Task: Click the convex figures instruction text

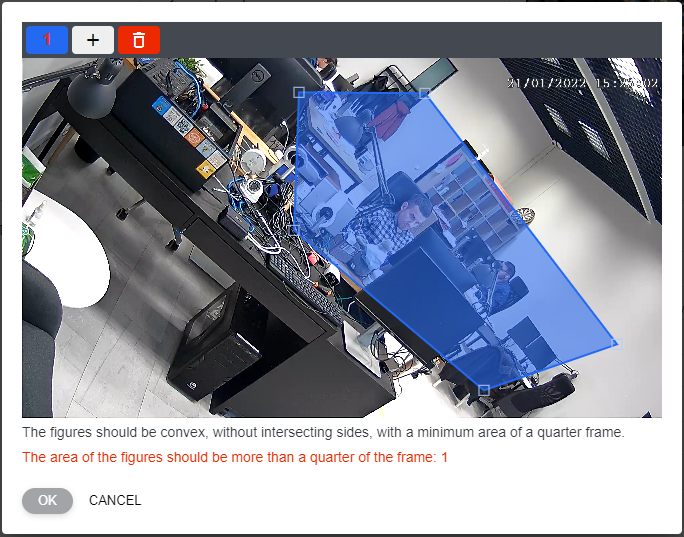Action: (x=323, y=433)
